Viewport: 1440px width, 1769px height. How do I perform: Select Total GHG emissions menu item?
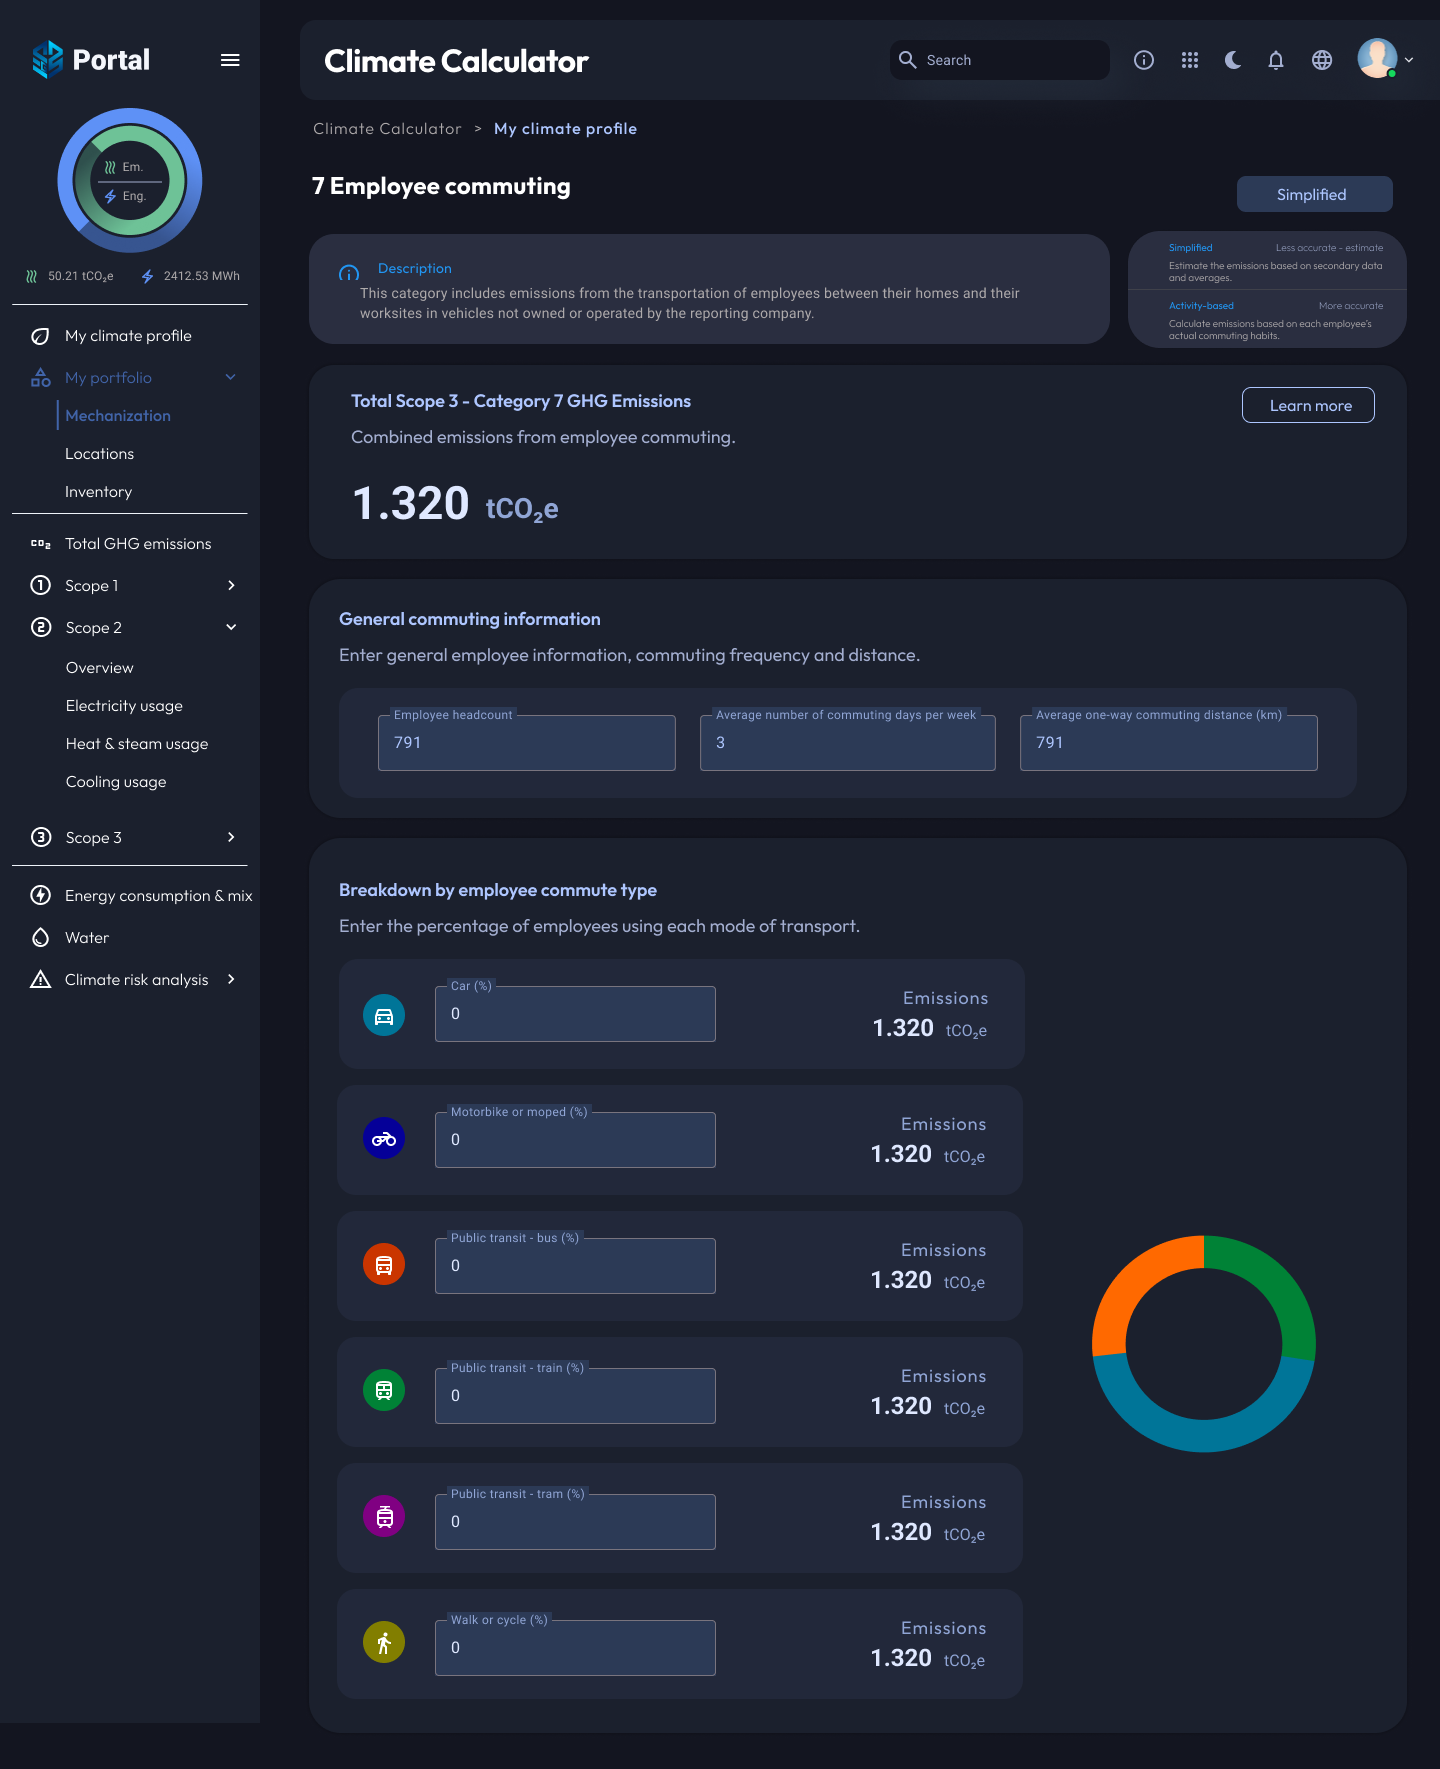[x=138, y=544]
